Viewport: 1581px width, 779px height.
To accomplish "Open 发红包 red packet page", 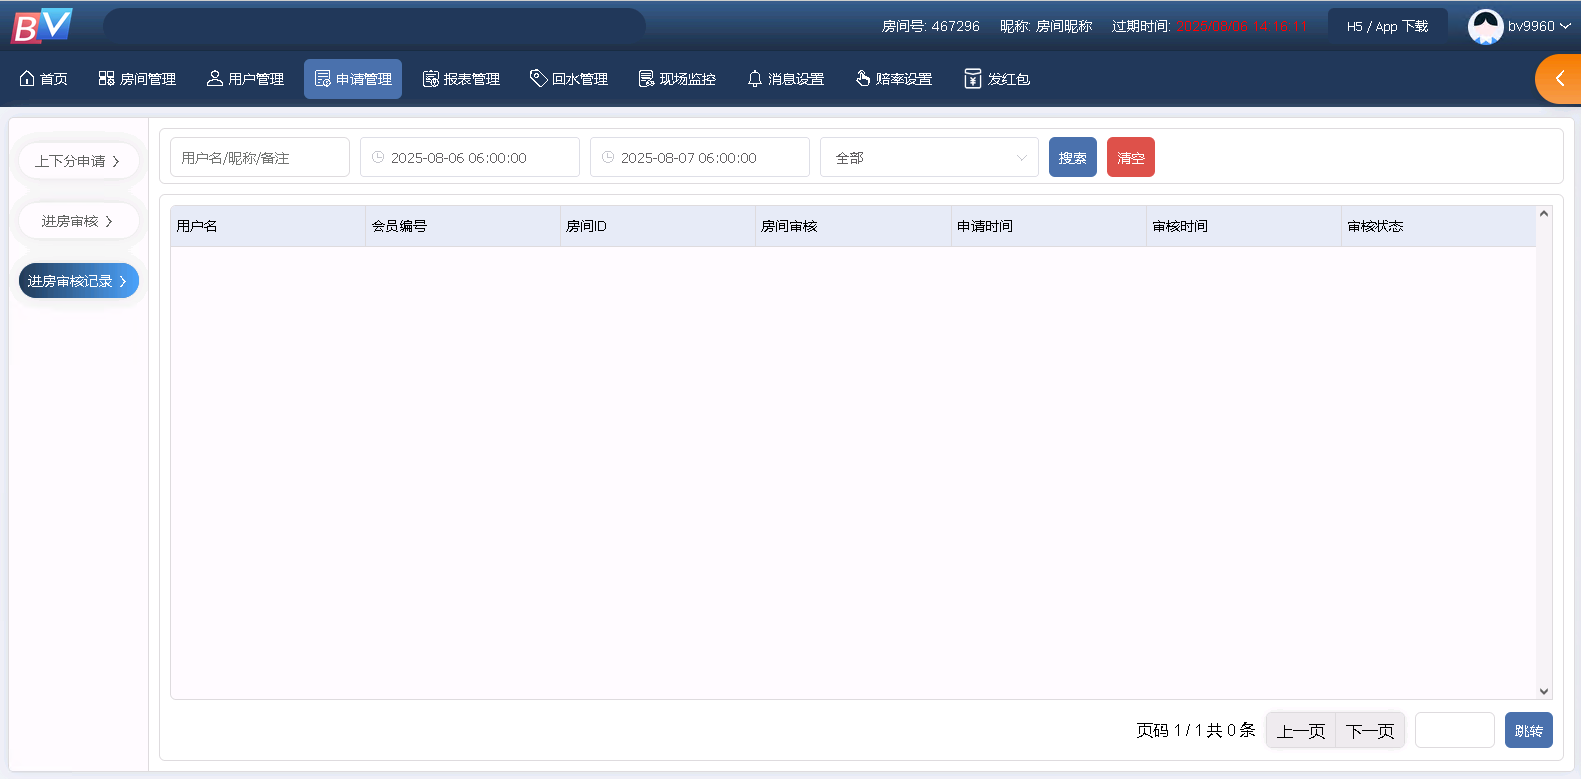I will [x=997, y=79].
